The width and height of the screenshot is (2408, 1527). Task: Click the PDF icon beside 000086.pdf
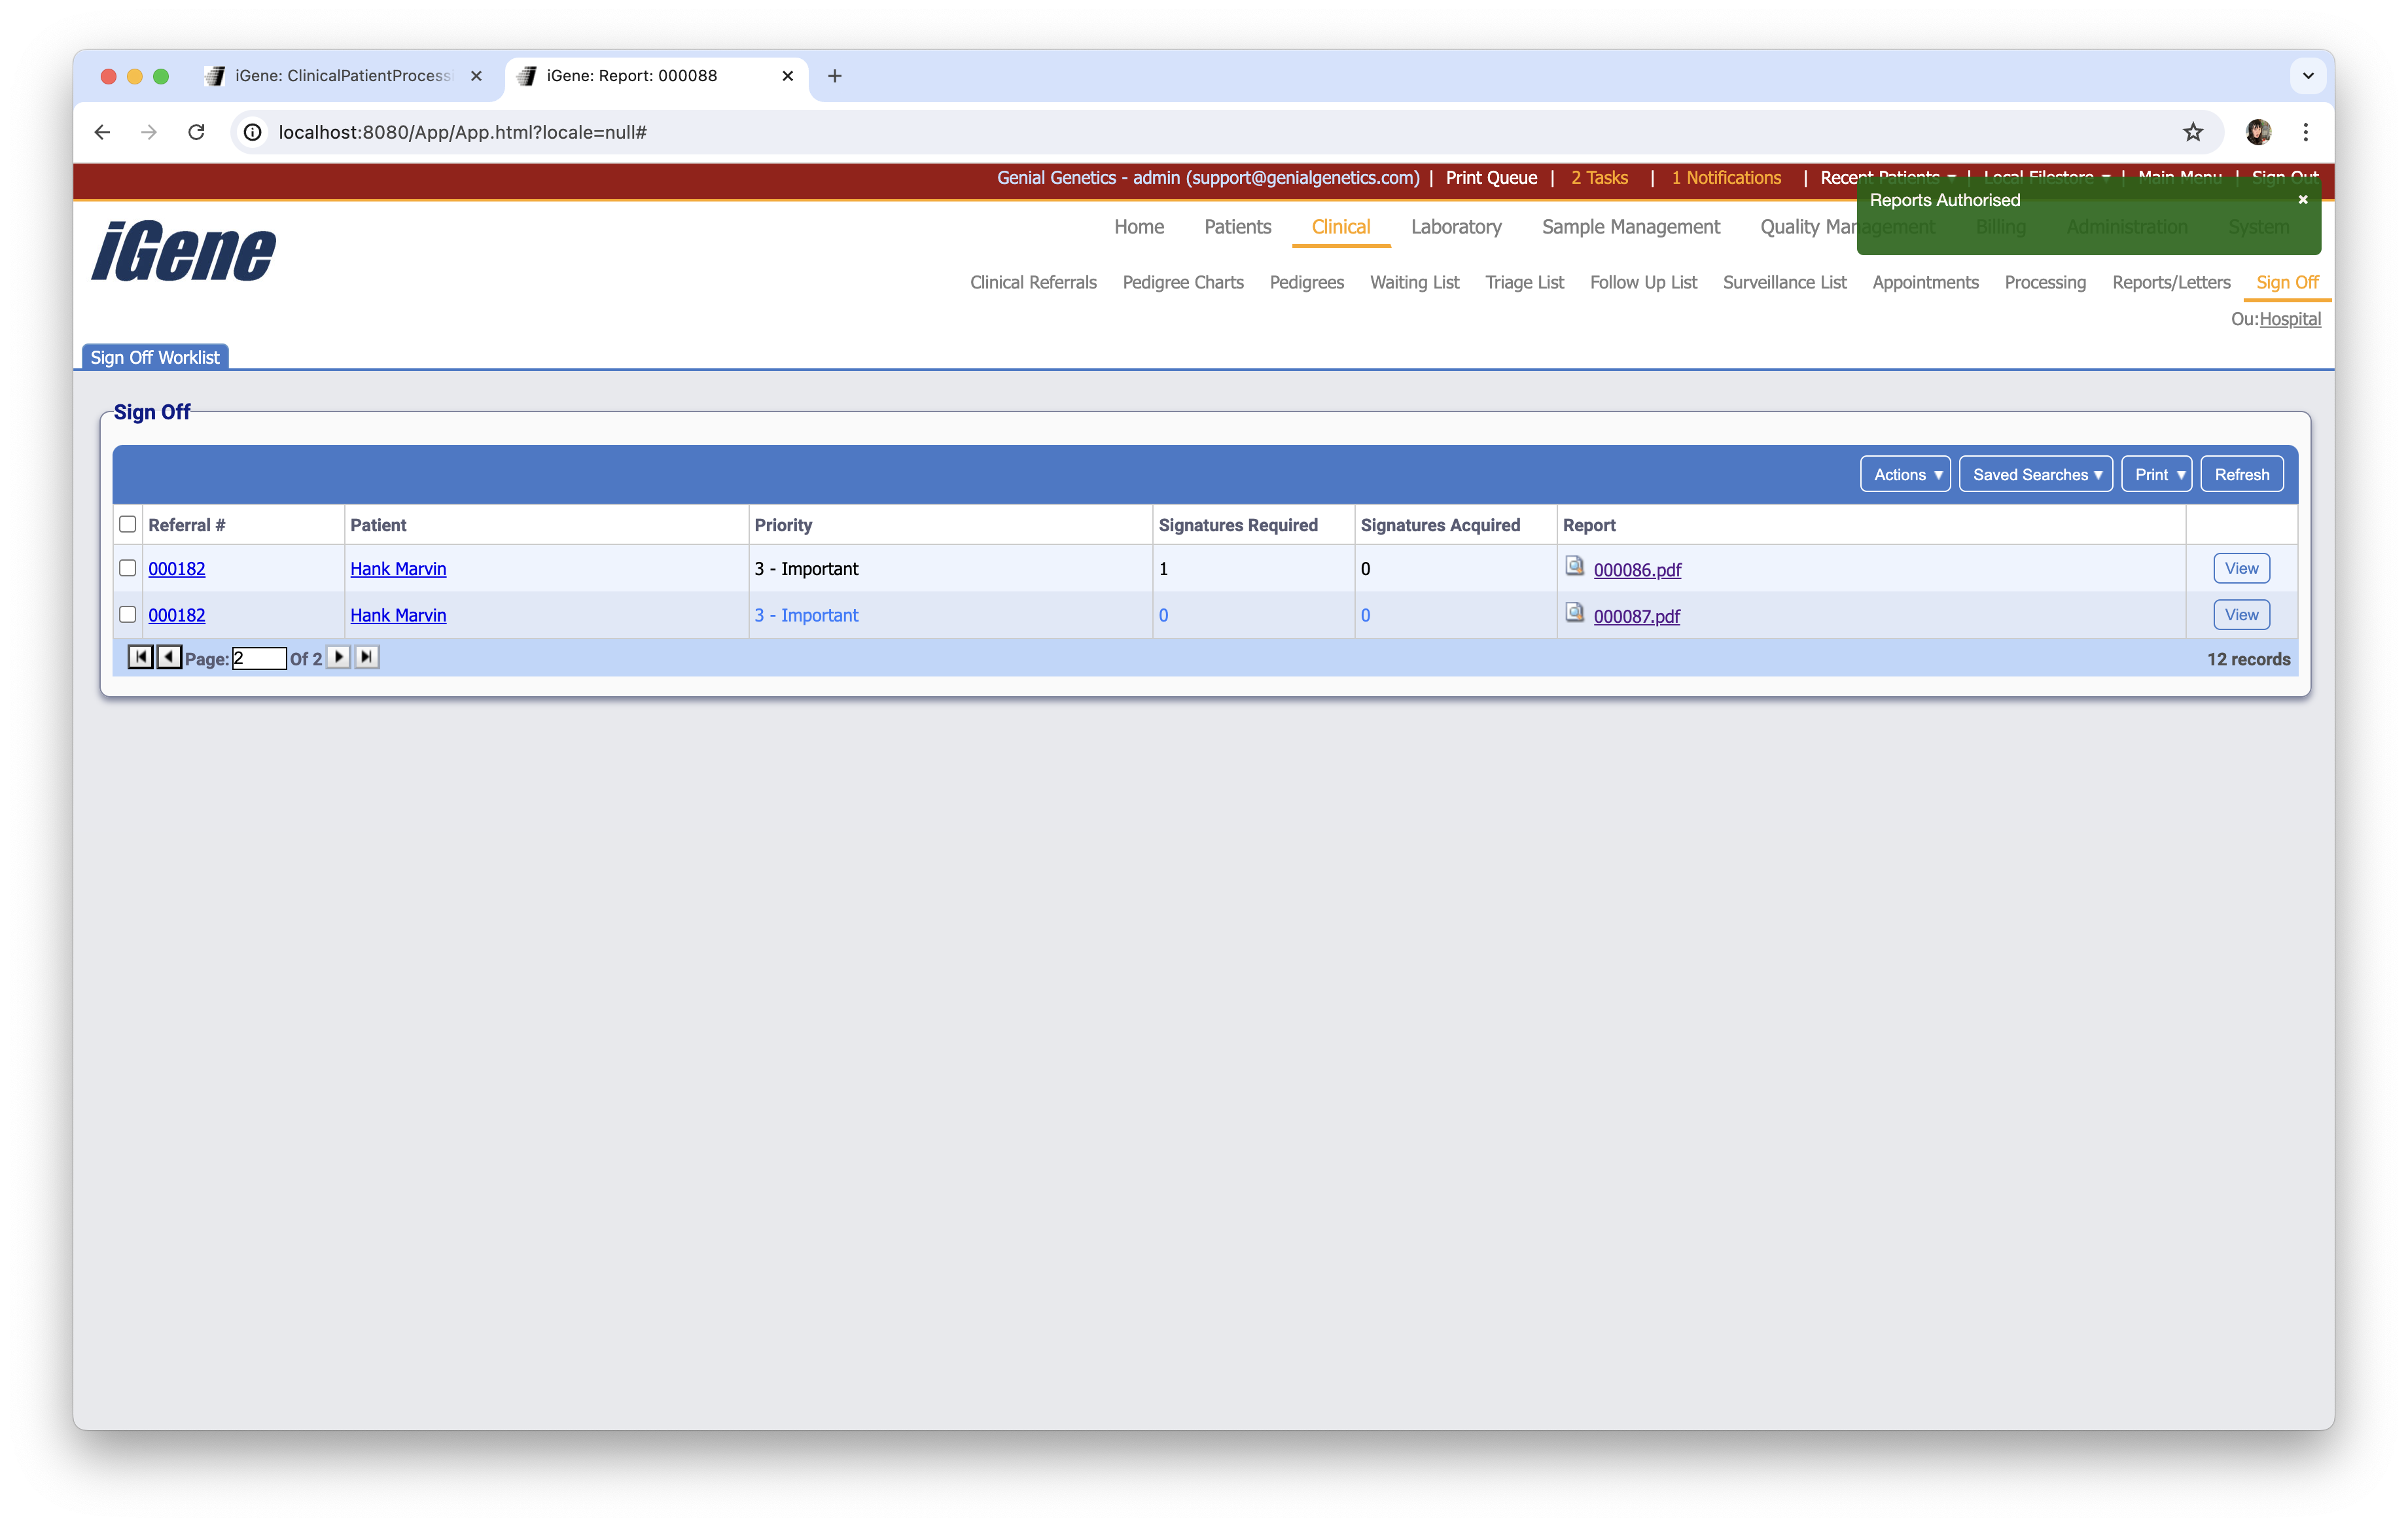pyautogui.click(x=1574, y=567)
